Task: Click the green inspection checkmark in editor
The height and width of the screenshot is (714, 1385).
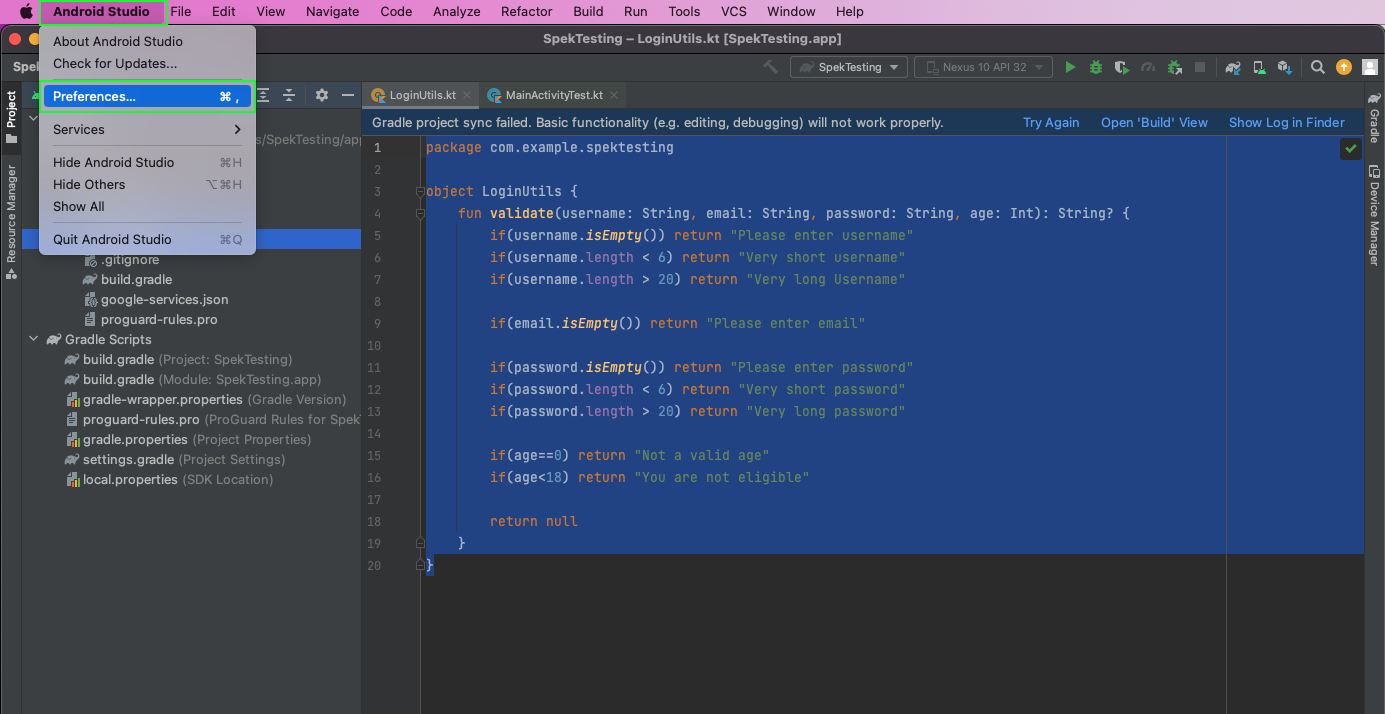Action: pyautogui.click(x=1351, y=148)
